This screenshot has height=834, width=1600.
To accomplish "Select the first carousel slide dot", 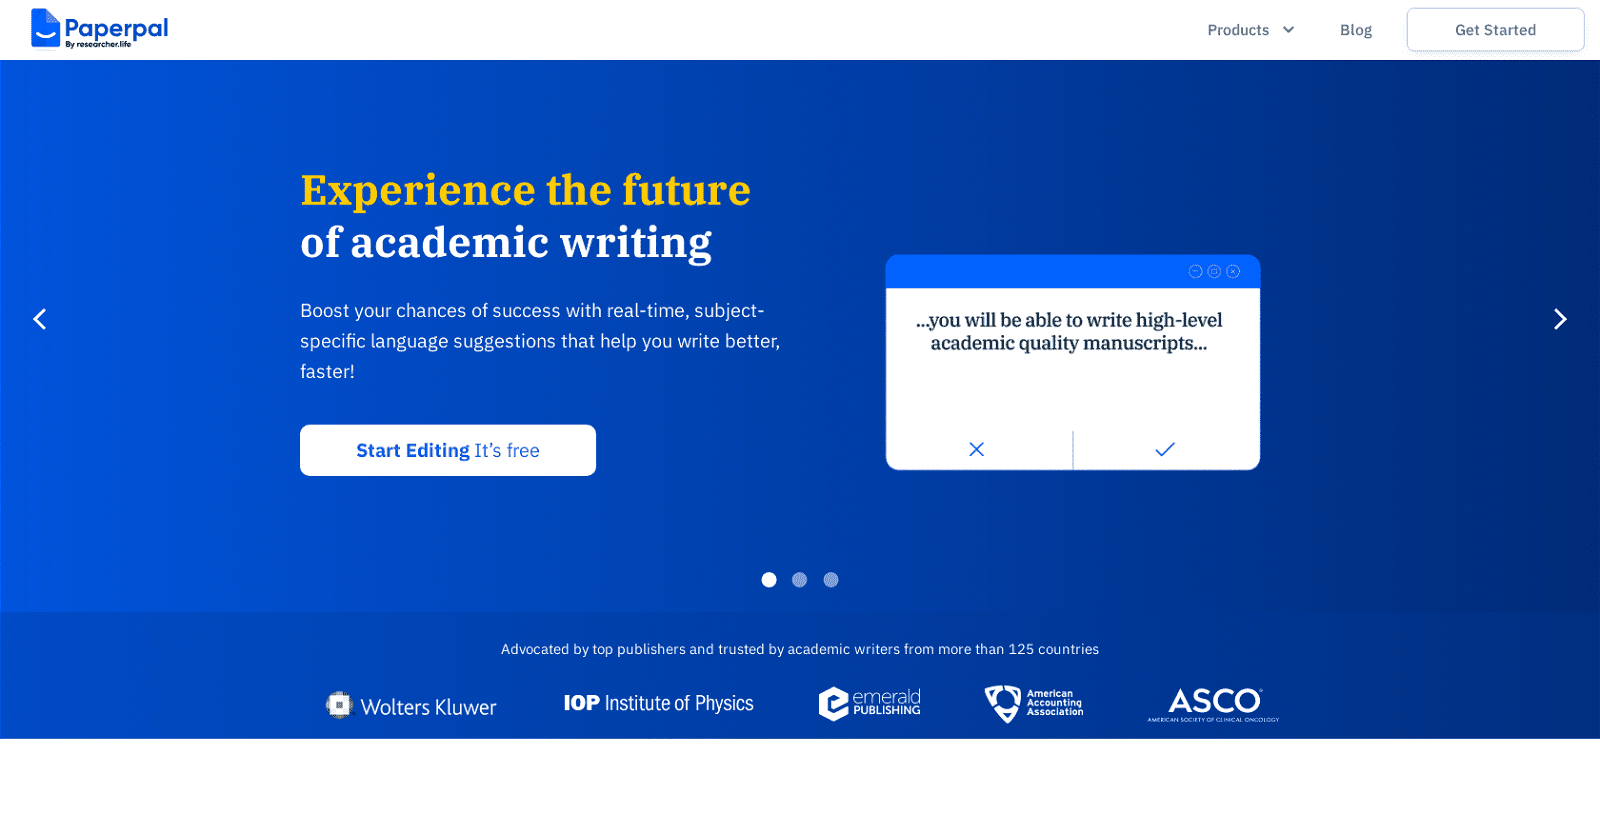I will 769,580.
